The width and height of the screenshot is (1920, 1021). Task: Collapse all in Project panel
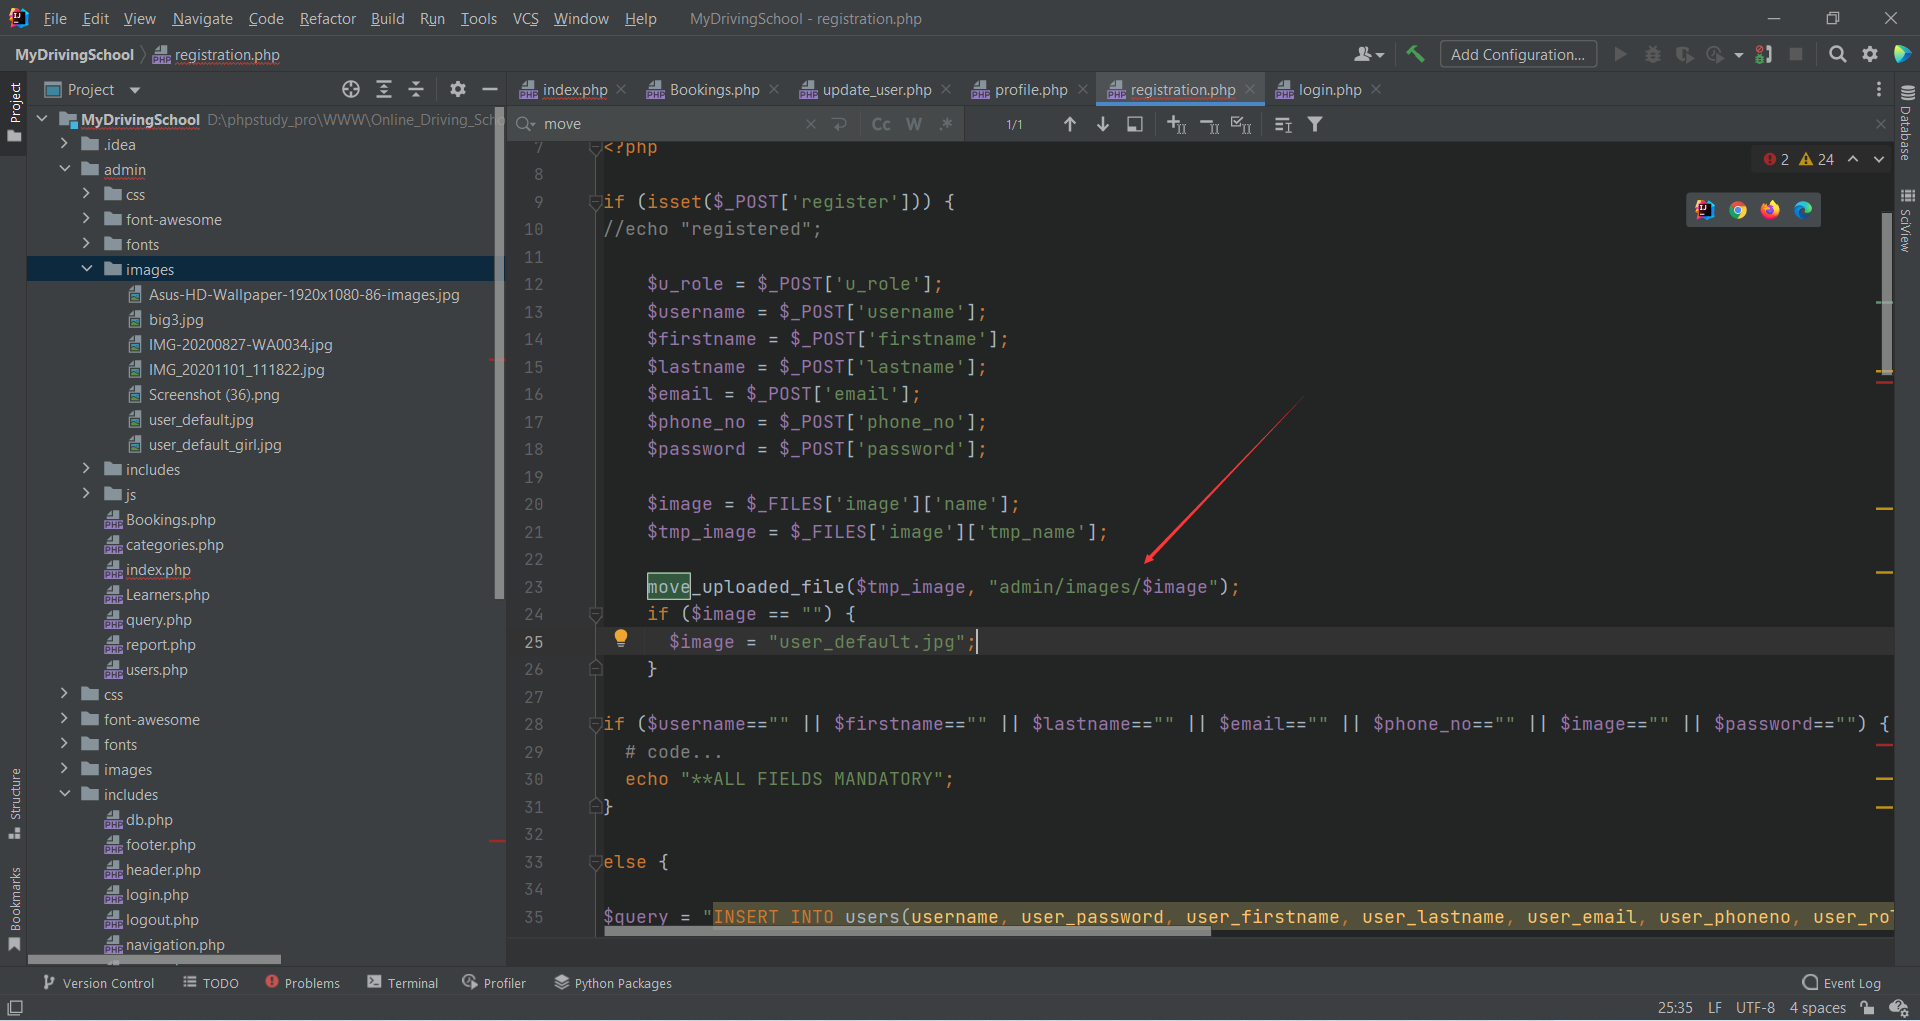tap(416, 90)
